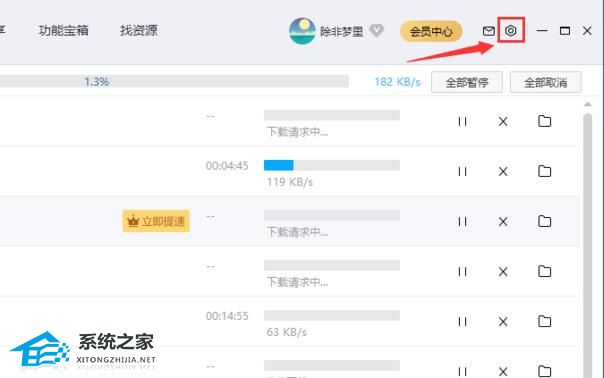Click the 立即提速 speed-up link

pyautogui.click(x=156, y=221)
